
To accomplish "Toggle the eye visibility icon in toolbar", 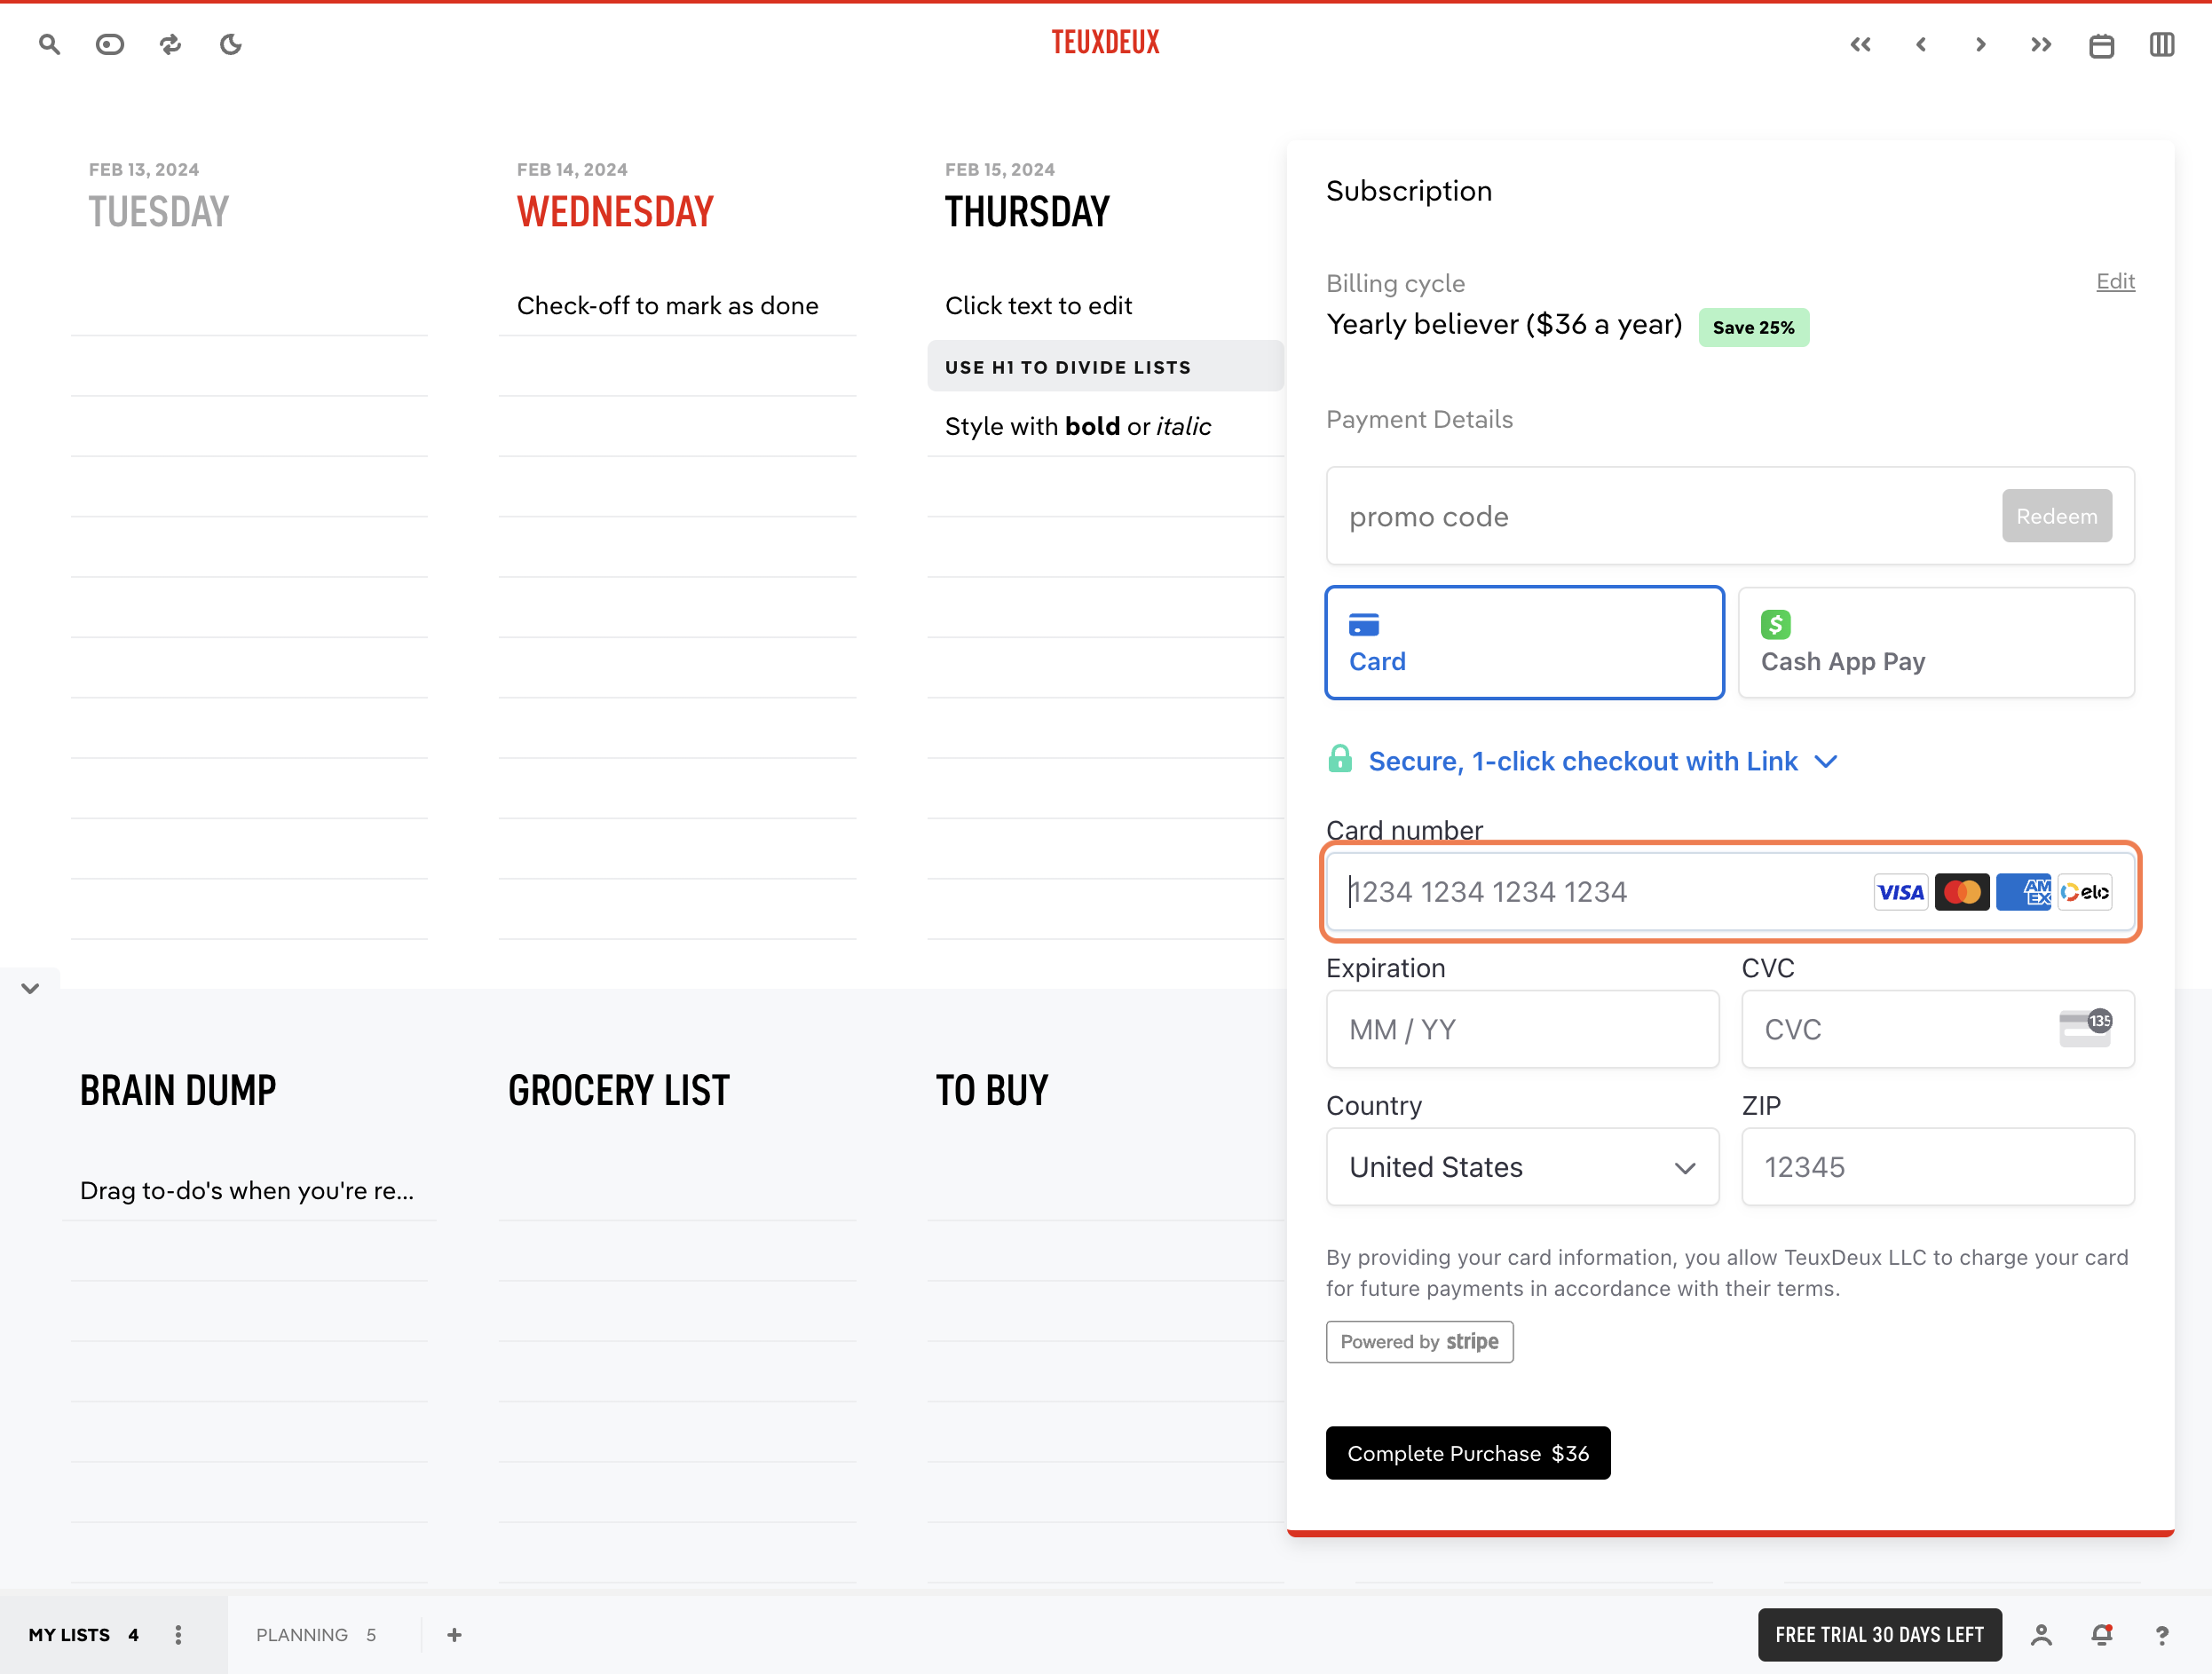I will 110,44.
